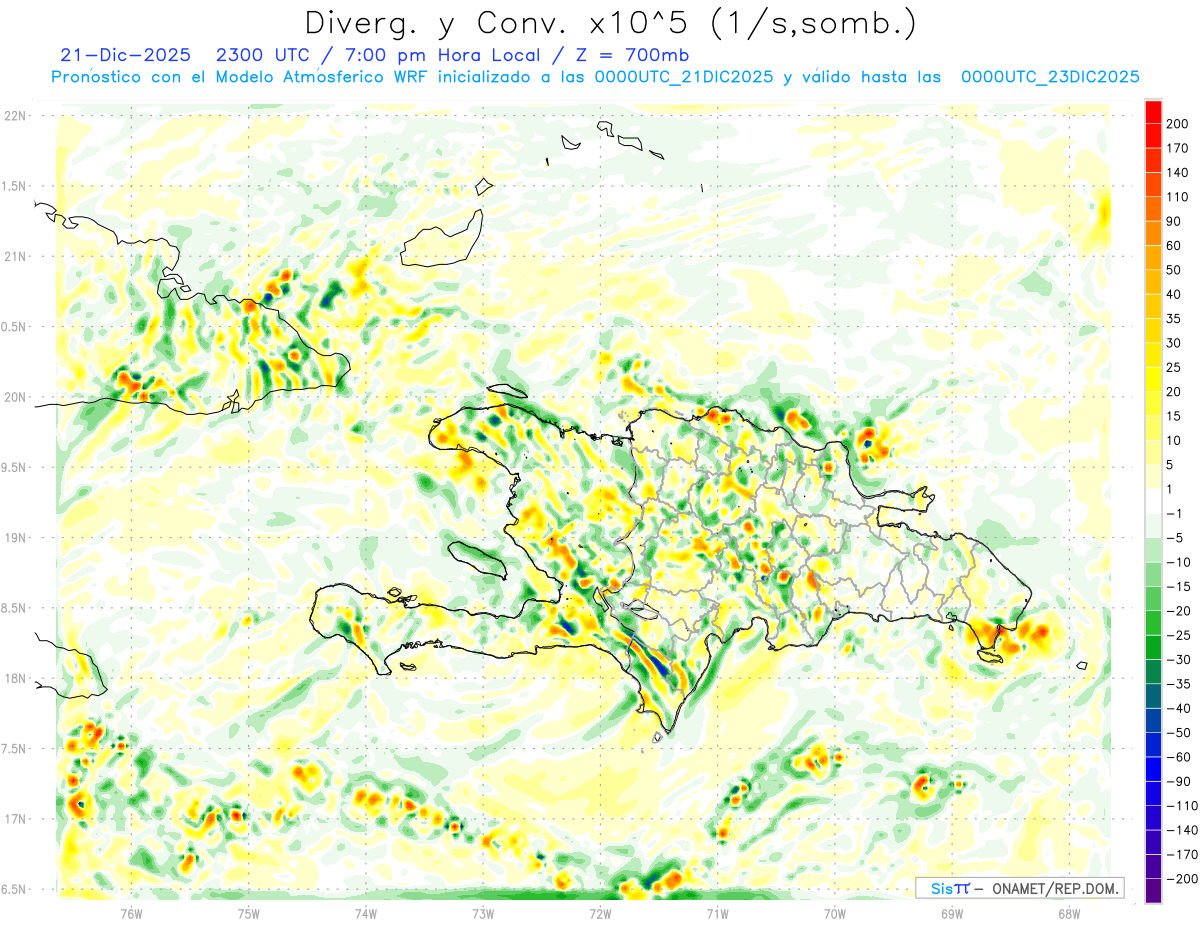Click the "8.5N" latitude label
Image resolution: width=1200 pixels, height=927 pixels.
point(15,608)
